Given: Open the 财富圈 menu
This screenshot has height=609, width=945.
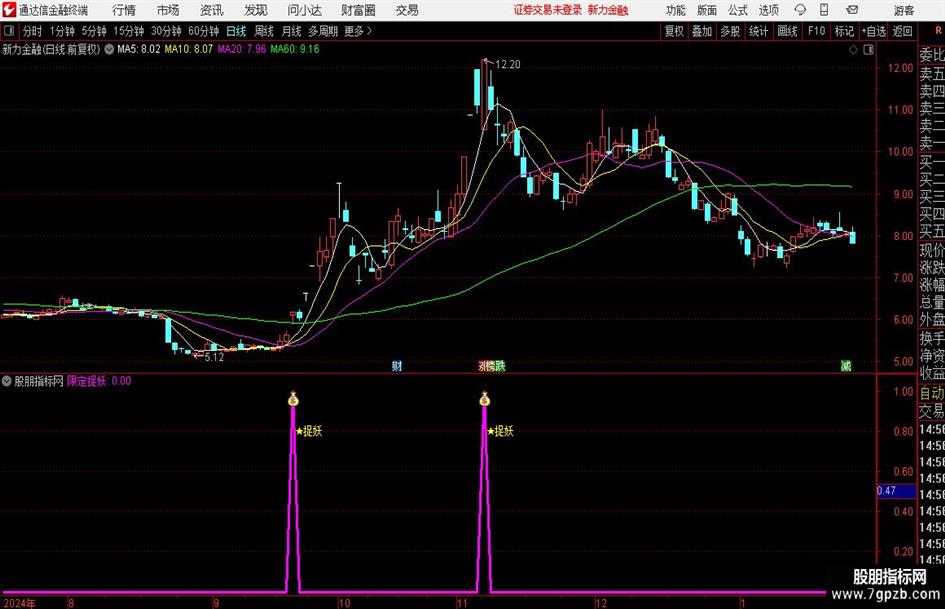Looking at the screenshot, I should [x=358, y=10].
